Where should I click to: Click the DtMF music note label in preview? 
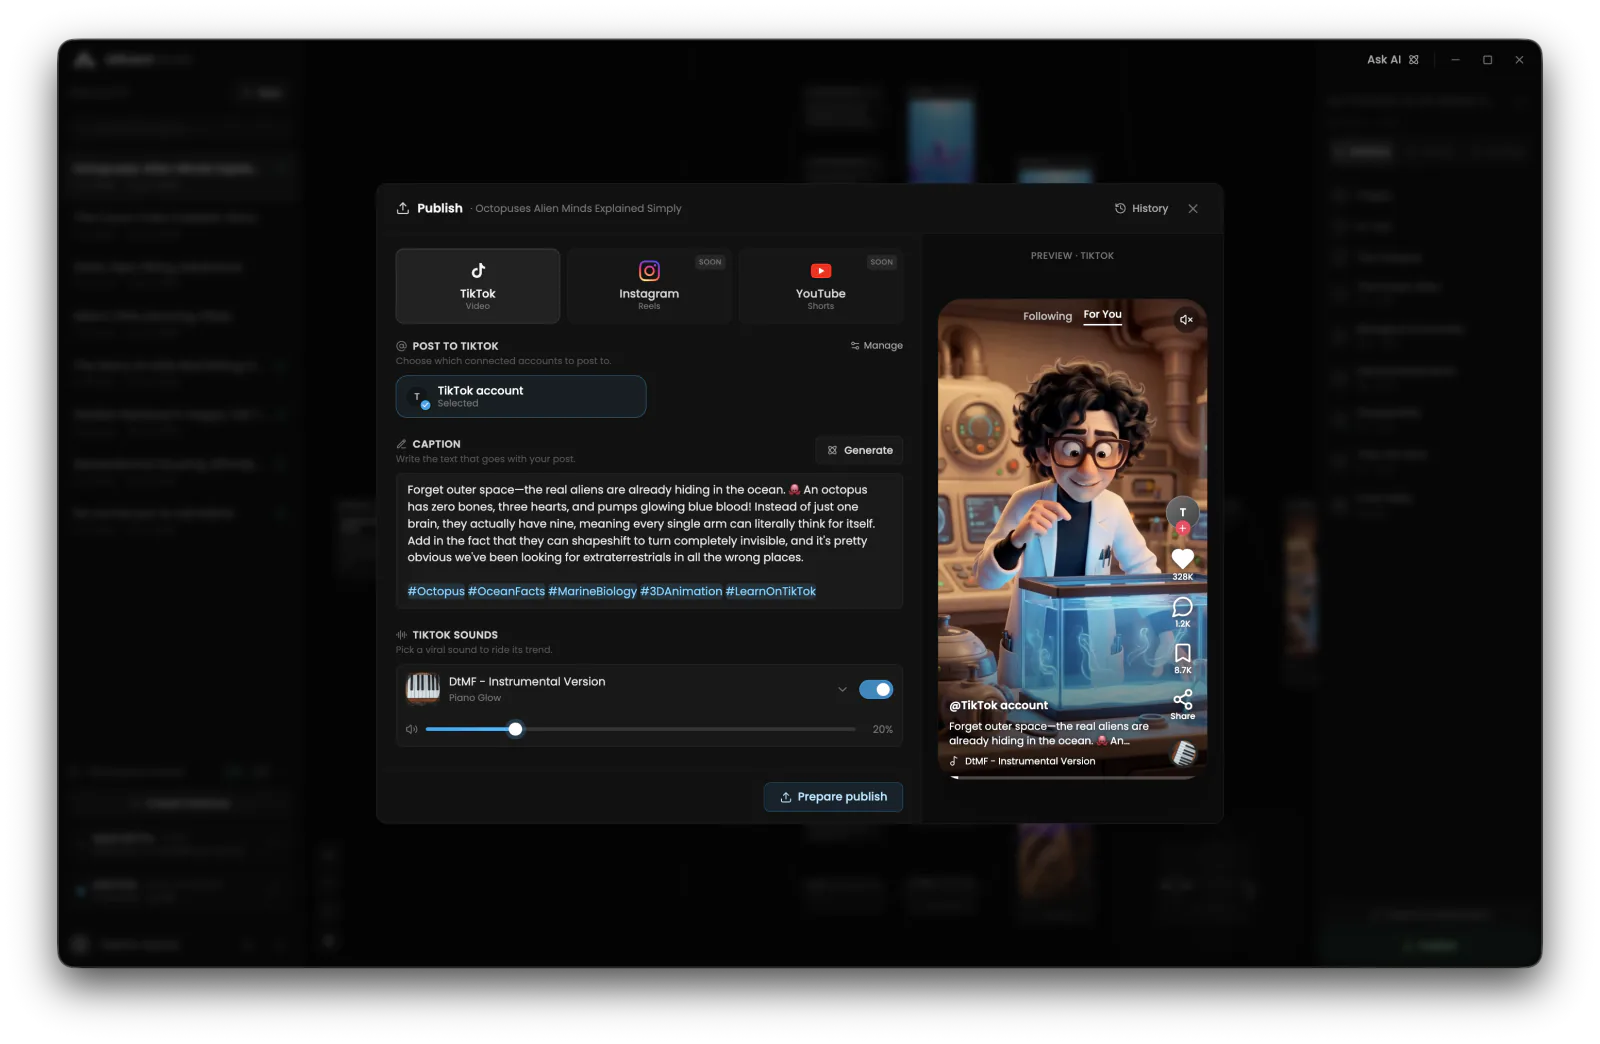tap(1022, 762)
